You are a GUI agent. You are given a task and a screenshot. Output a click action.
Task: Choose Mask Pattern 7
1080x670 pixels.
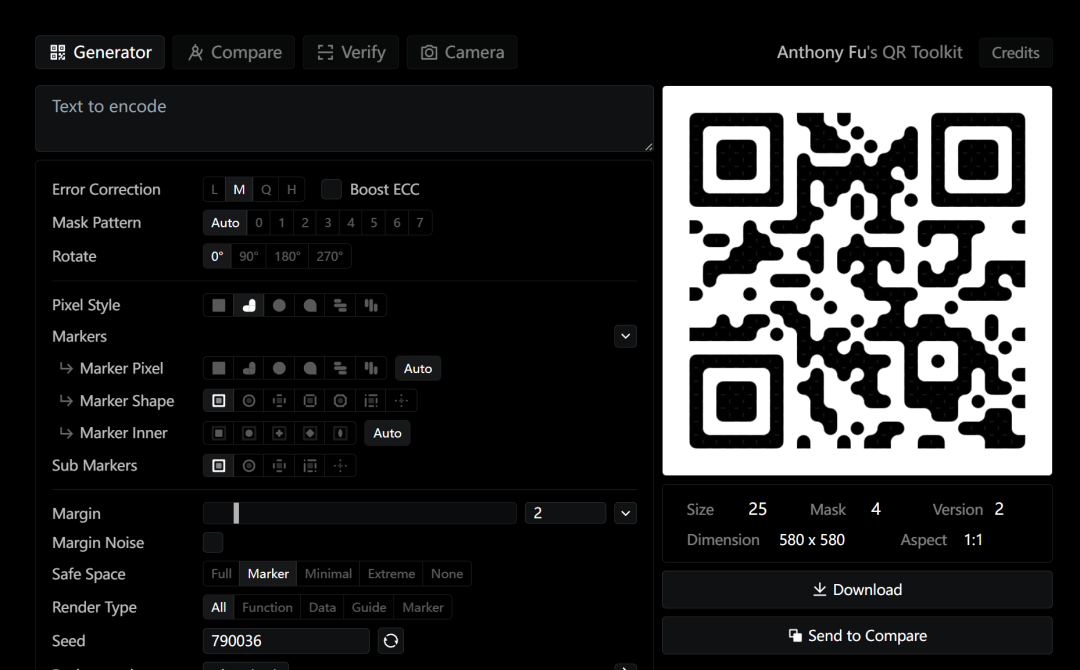point(419,222)
